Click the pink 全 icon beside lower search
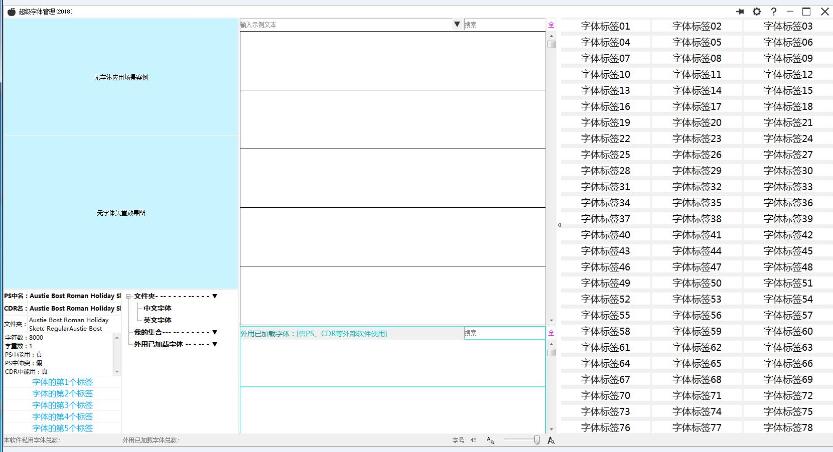 coord(551,332)
